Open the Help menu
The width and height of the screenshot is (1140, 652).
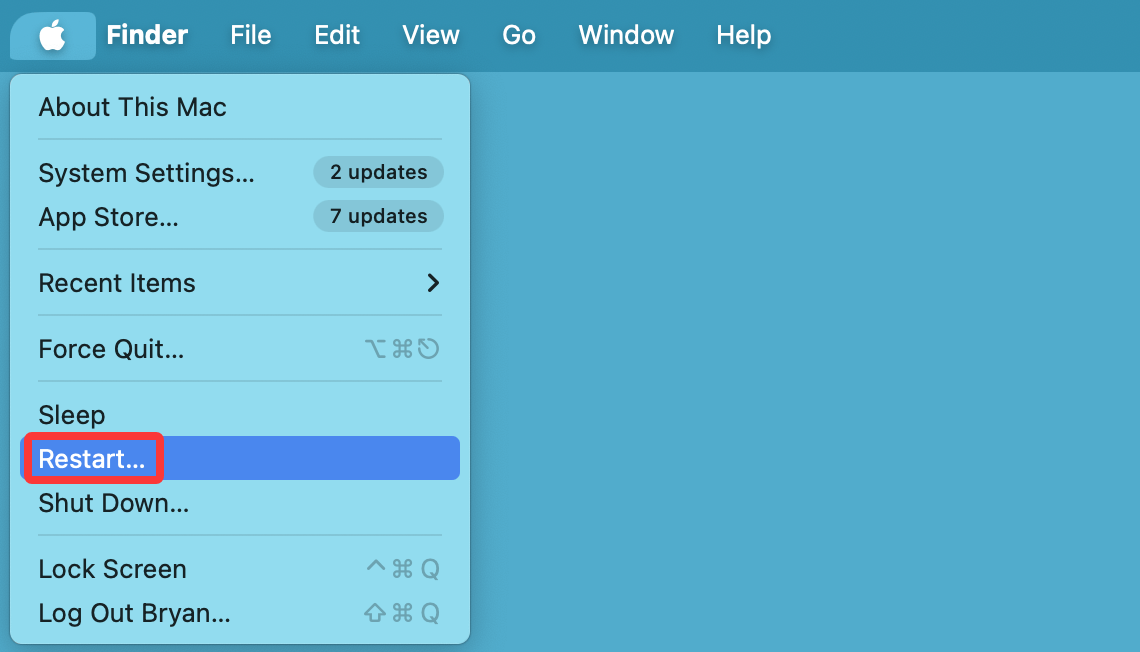tap(743, 35)
